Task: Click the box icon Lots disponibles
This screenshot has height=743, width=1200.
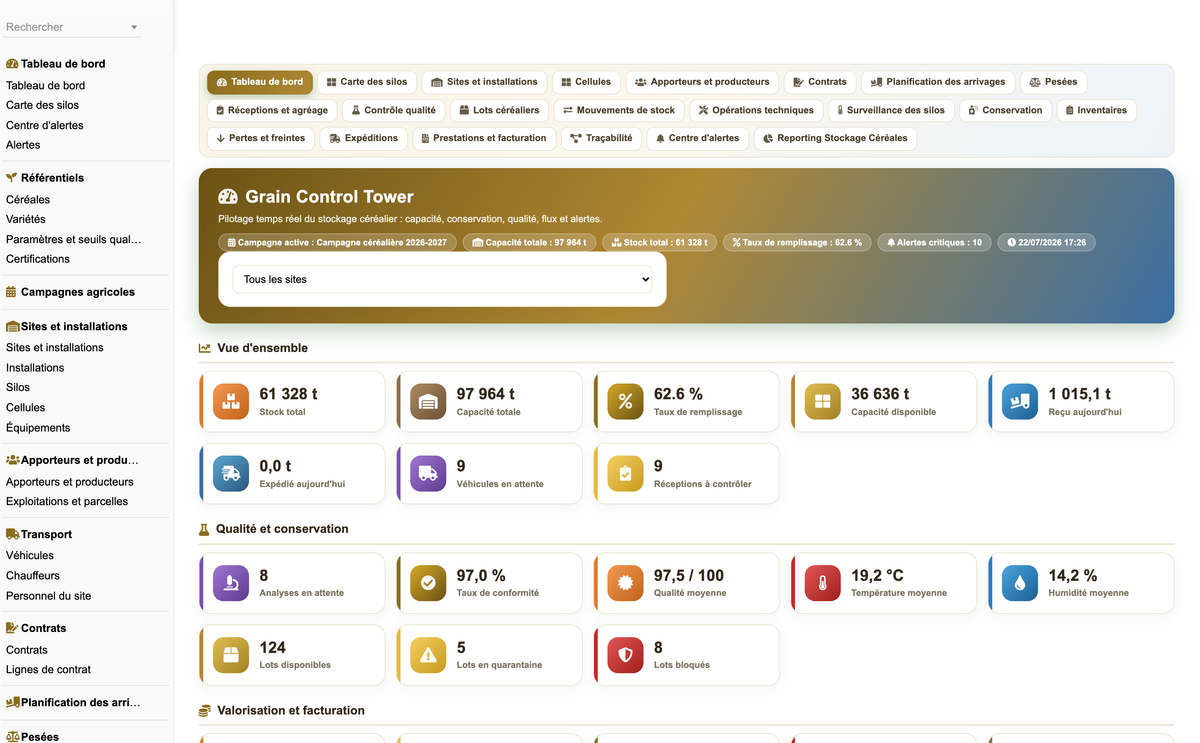Action: click(231, 655)
